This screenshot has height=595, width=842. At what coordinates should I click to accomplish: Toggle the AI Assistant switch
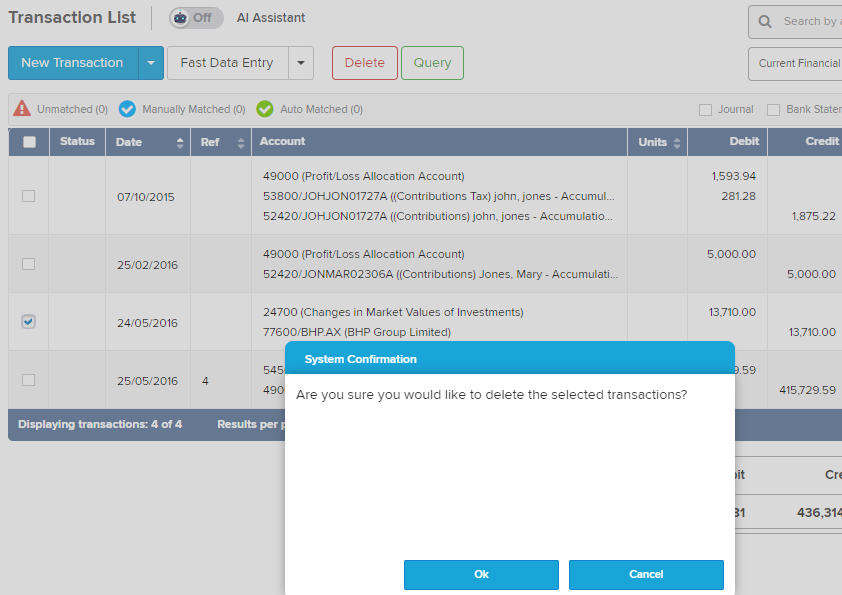click(195, 18)
